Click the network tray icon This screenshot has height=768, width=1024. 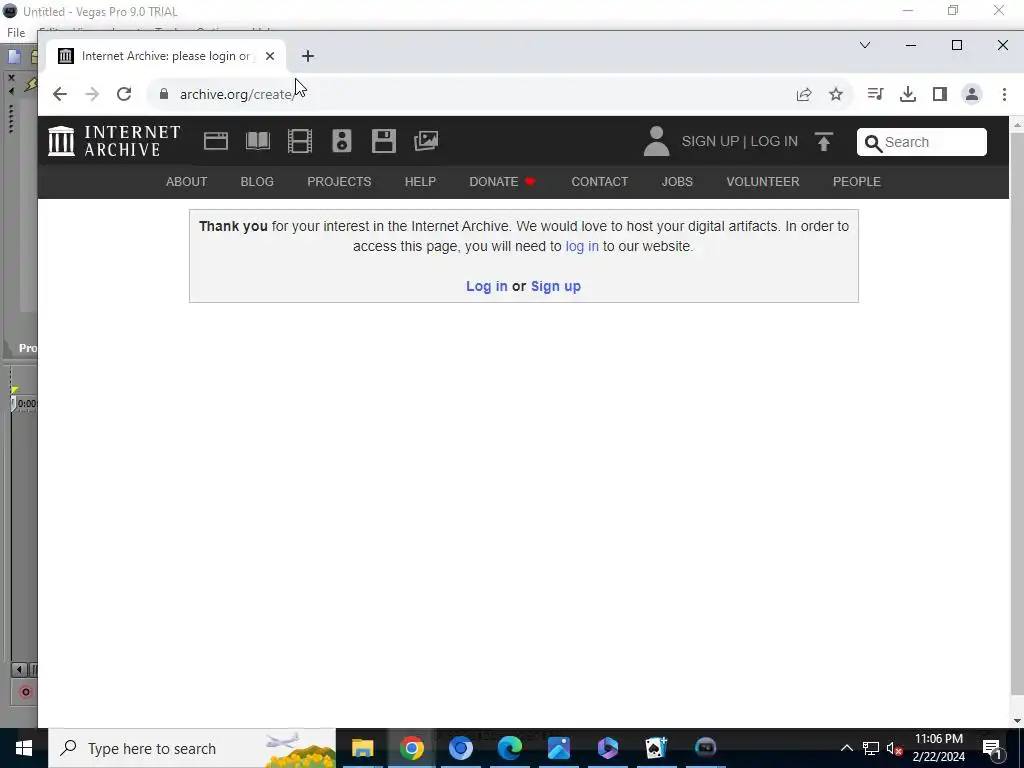(x=871, y=748)
